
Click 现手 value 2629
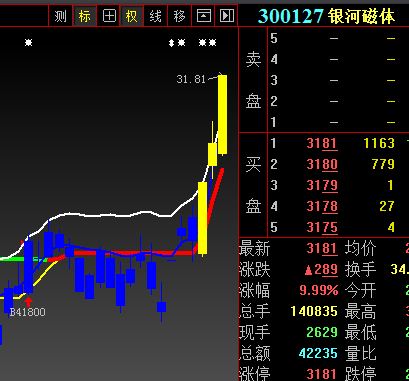click(x=322, y=332)
